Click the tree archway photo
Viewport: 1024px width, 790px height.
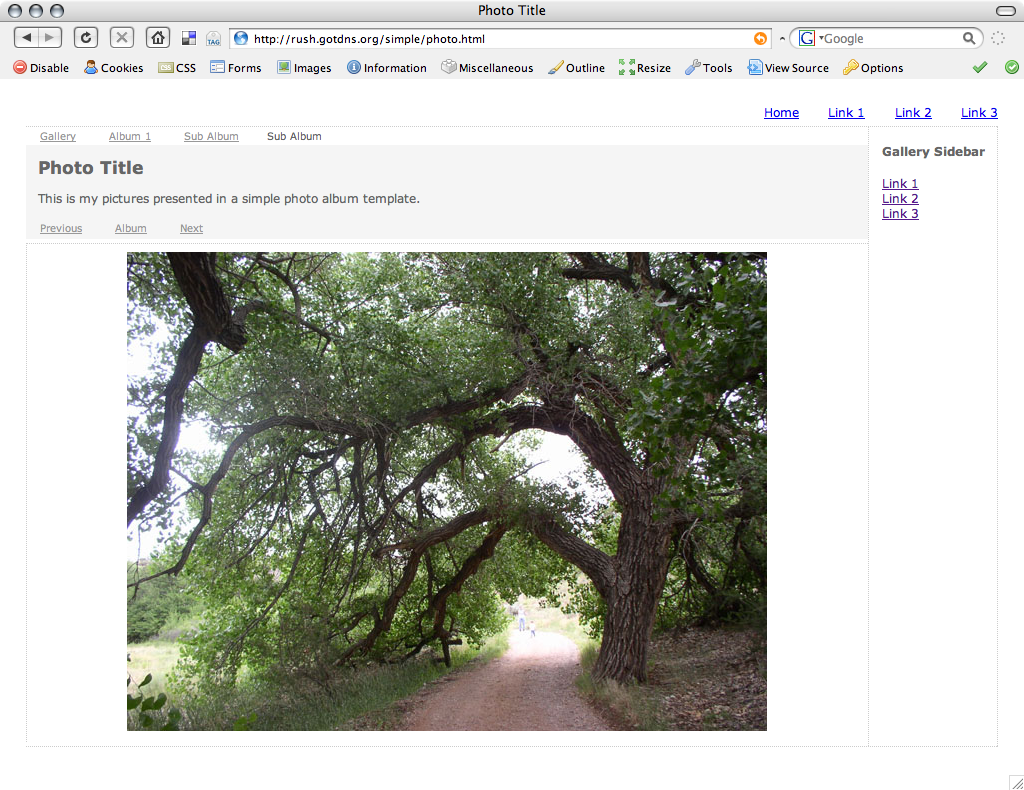[x=447, y=491]
